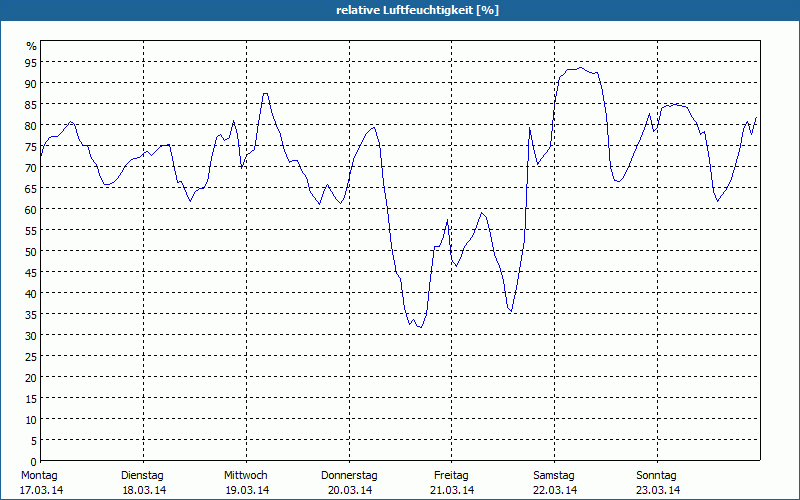Screen dimensions: 800x500
Task: Click the '19.03.14' date label
Action: click(247, 490)
